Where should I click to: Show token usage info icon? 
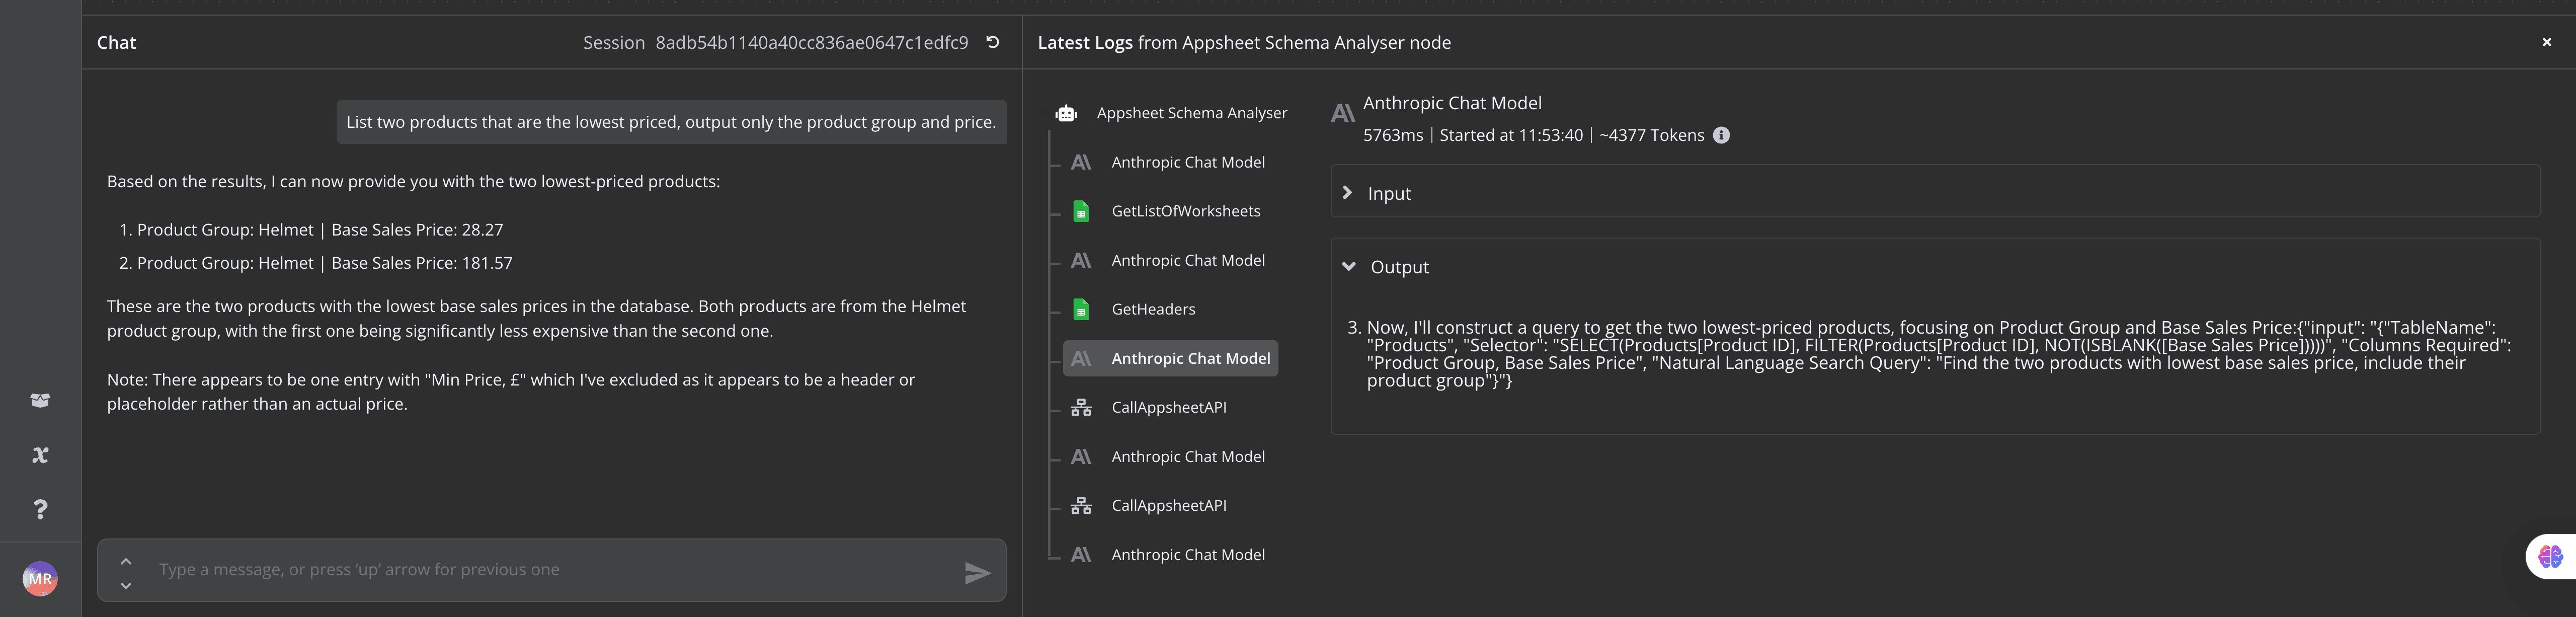coord(1721,135)
